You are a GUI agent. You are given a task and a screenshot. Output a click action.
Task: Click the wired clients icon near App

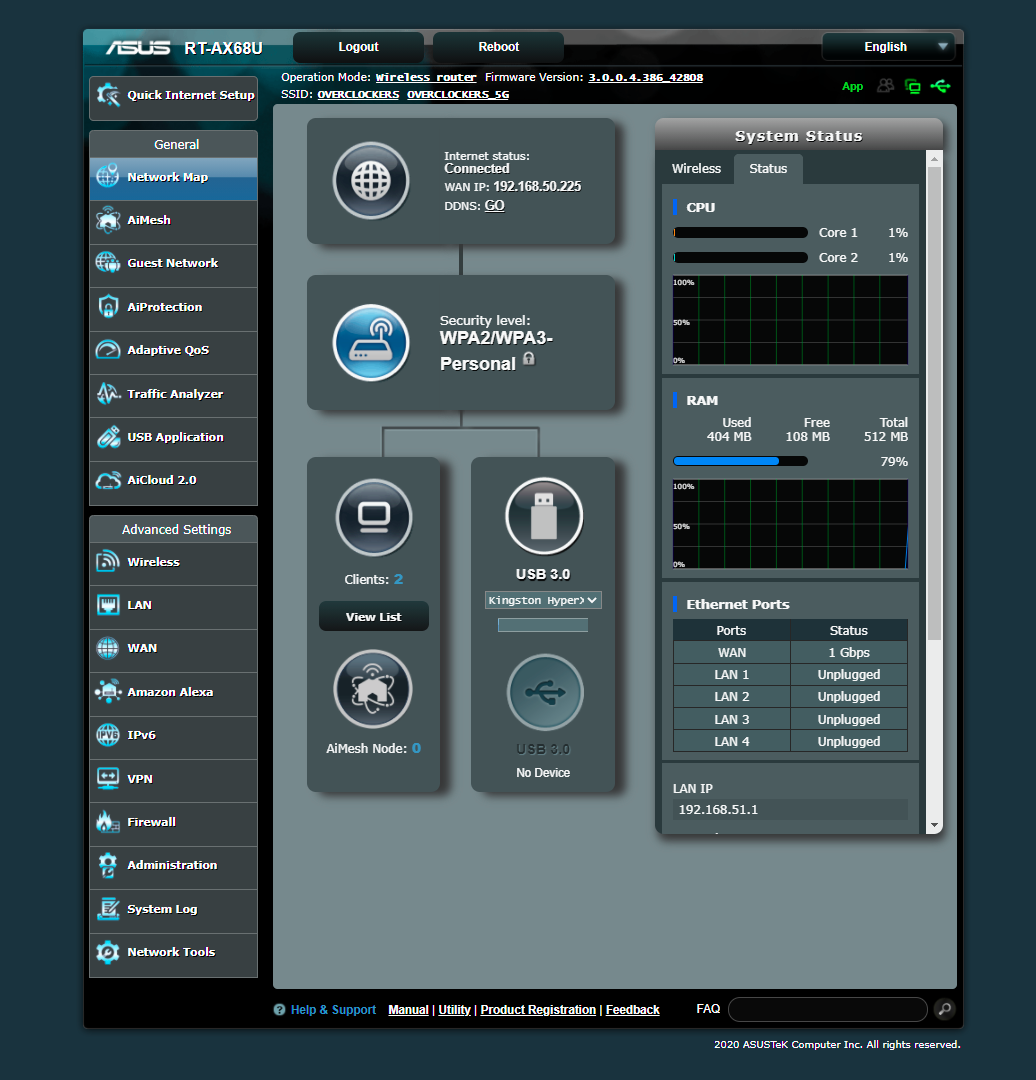click(x=912, y=86)
